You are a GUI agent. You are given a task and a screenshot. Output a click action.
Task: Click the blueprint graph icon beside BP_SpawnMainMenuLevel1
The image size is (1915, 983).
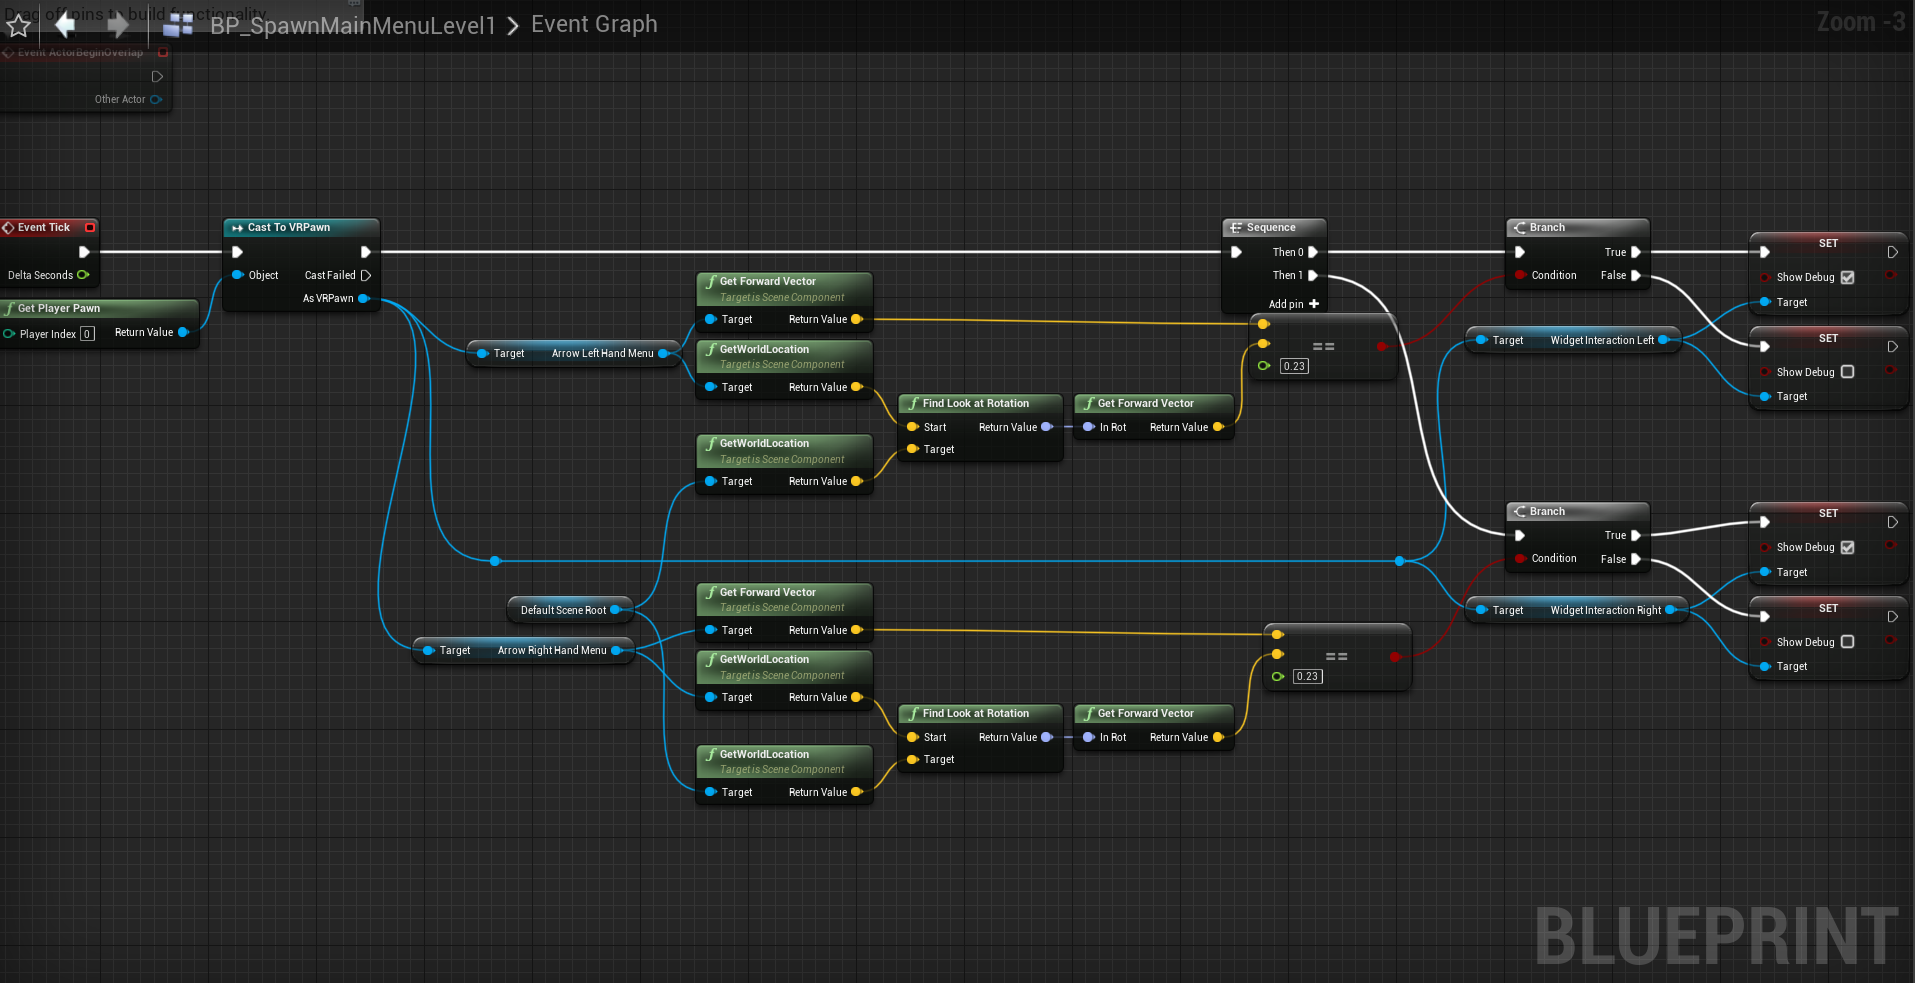click(x=178, y=25)
